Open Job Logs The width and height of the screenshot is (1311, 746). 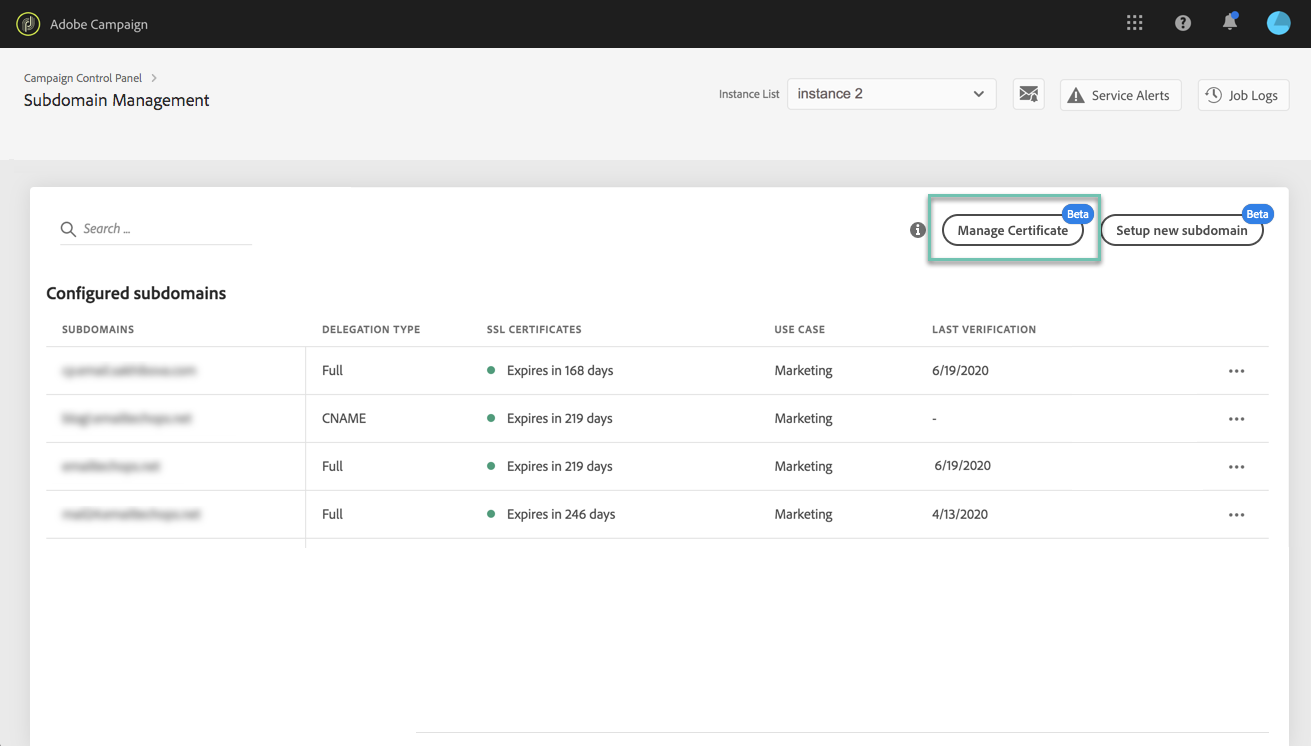tap(1243, 95)
